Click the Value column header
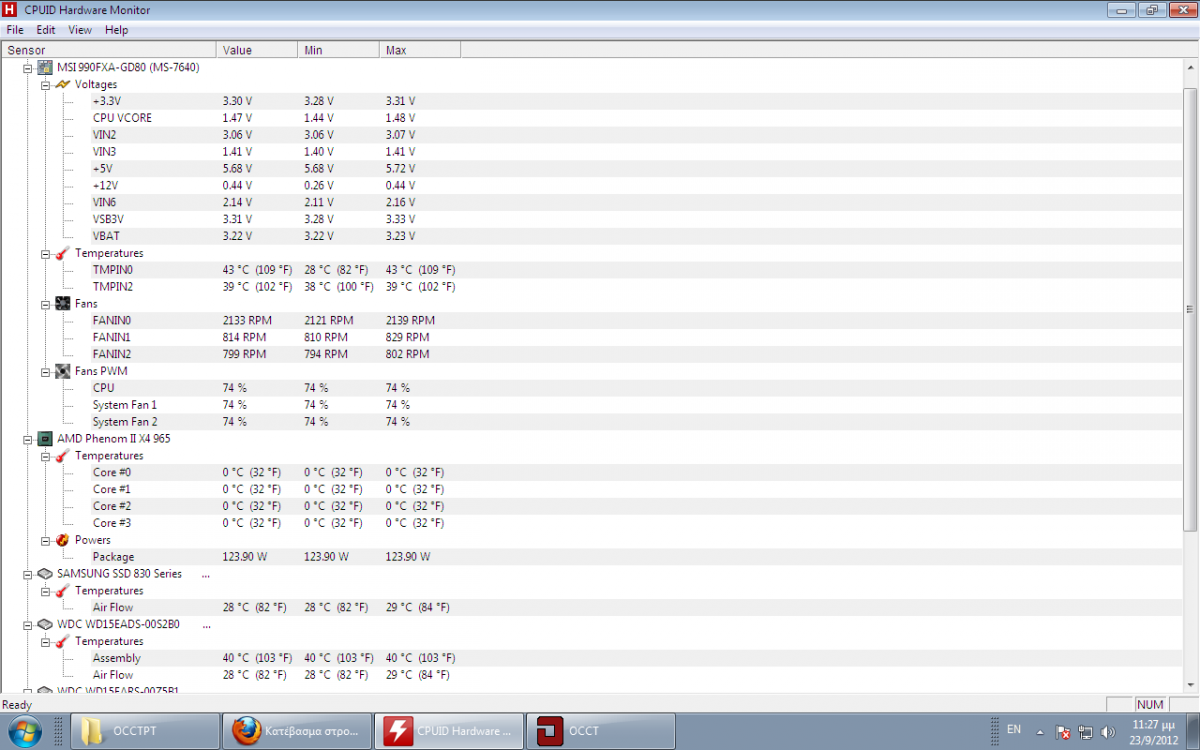The image size is (1200, 750). click(x=257, y=50)
